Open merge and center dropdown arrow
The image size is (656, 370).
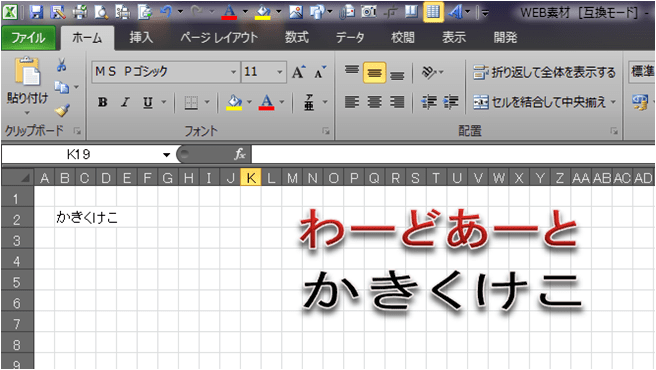613,102
